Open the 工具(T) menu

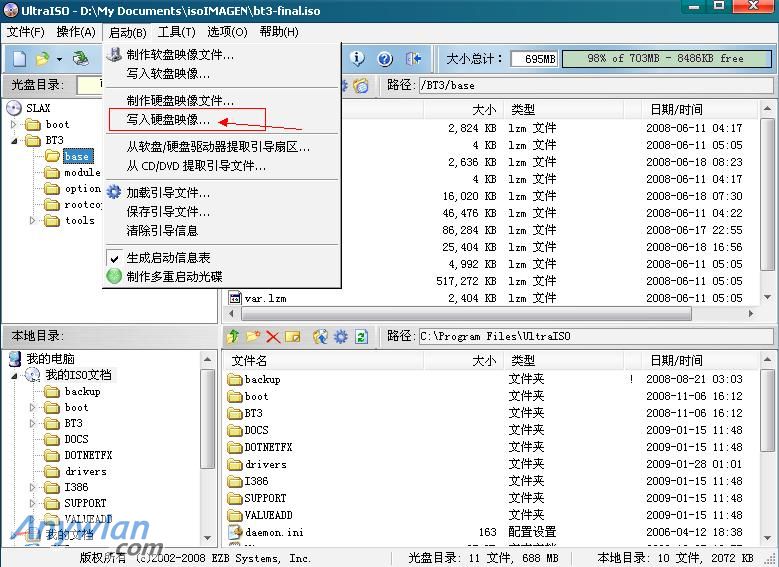pyautogui.click(x=176, y=32)
